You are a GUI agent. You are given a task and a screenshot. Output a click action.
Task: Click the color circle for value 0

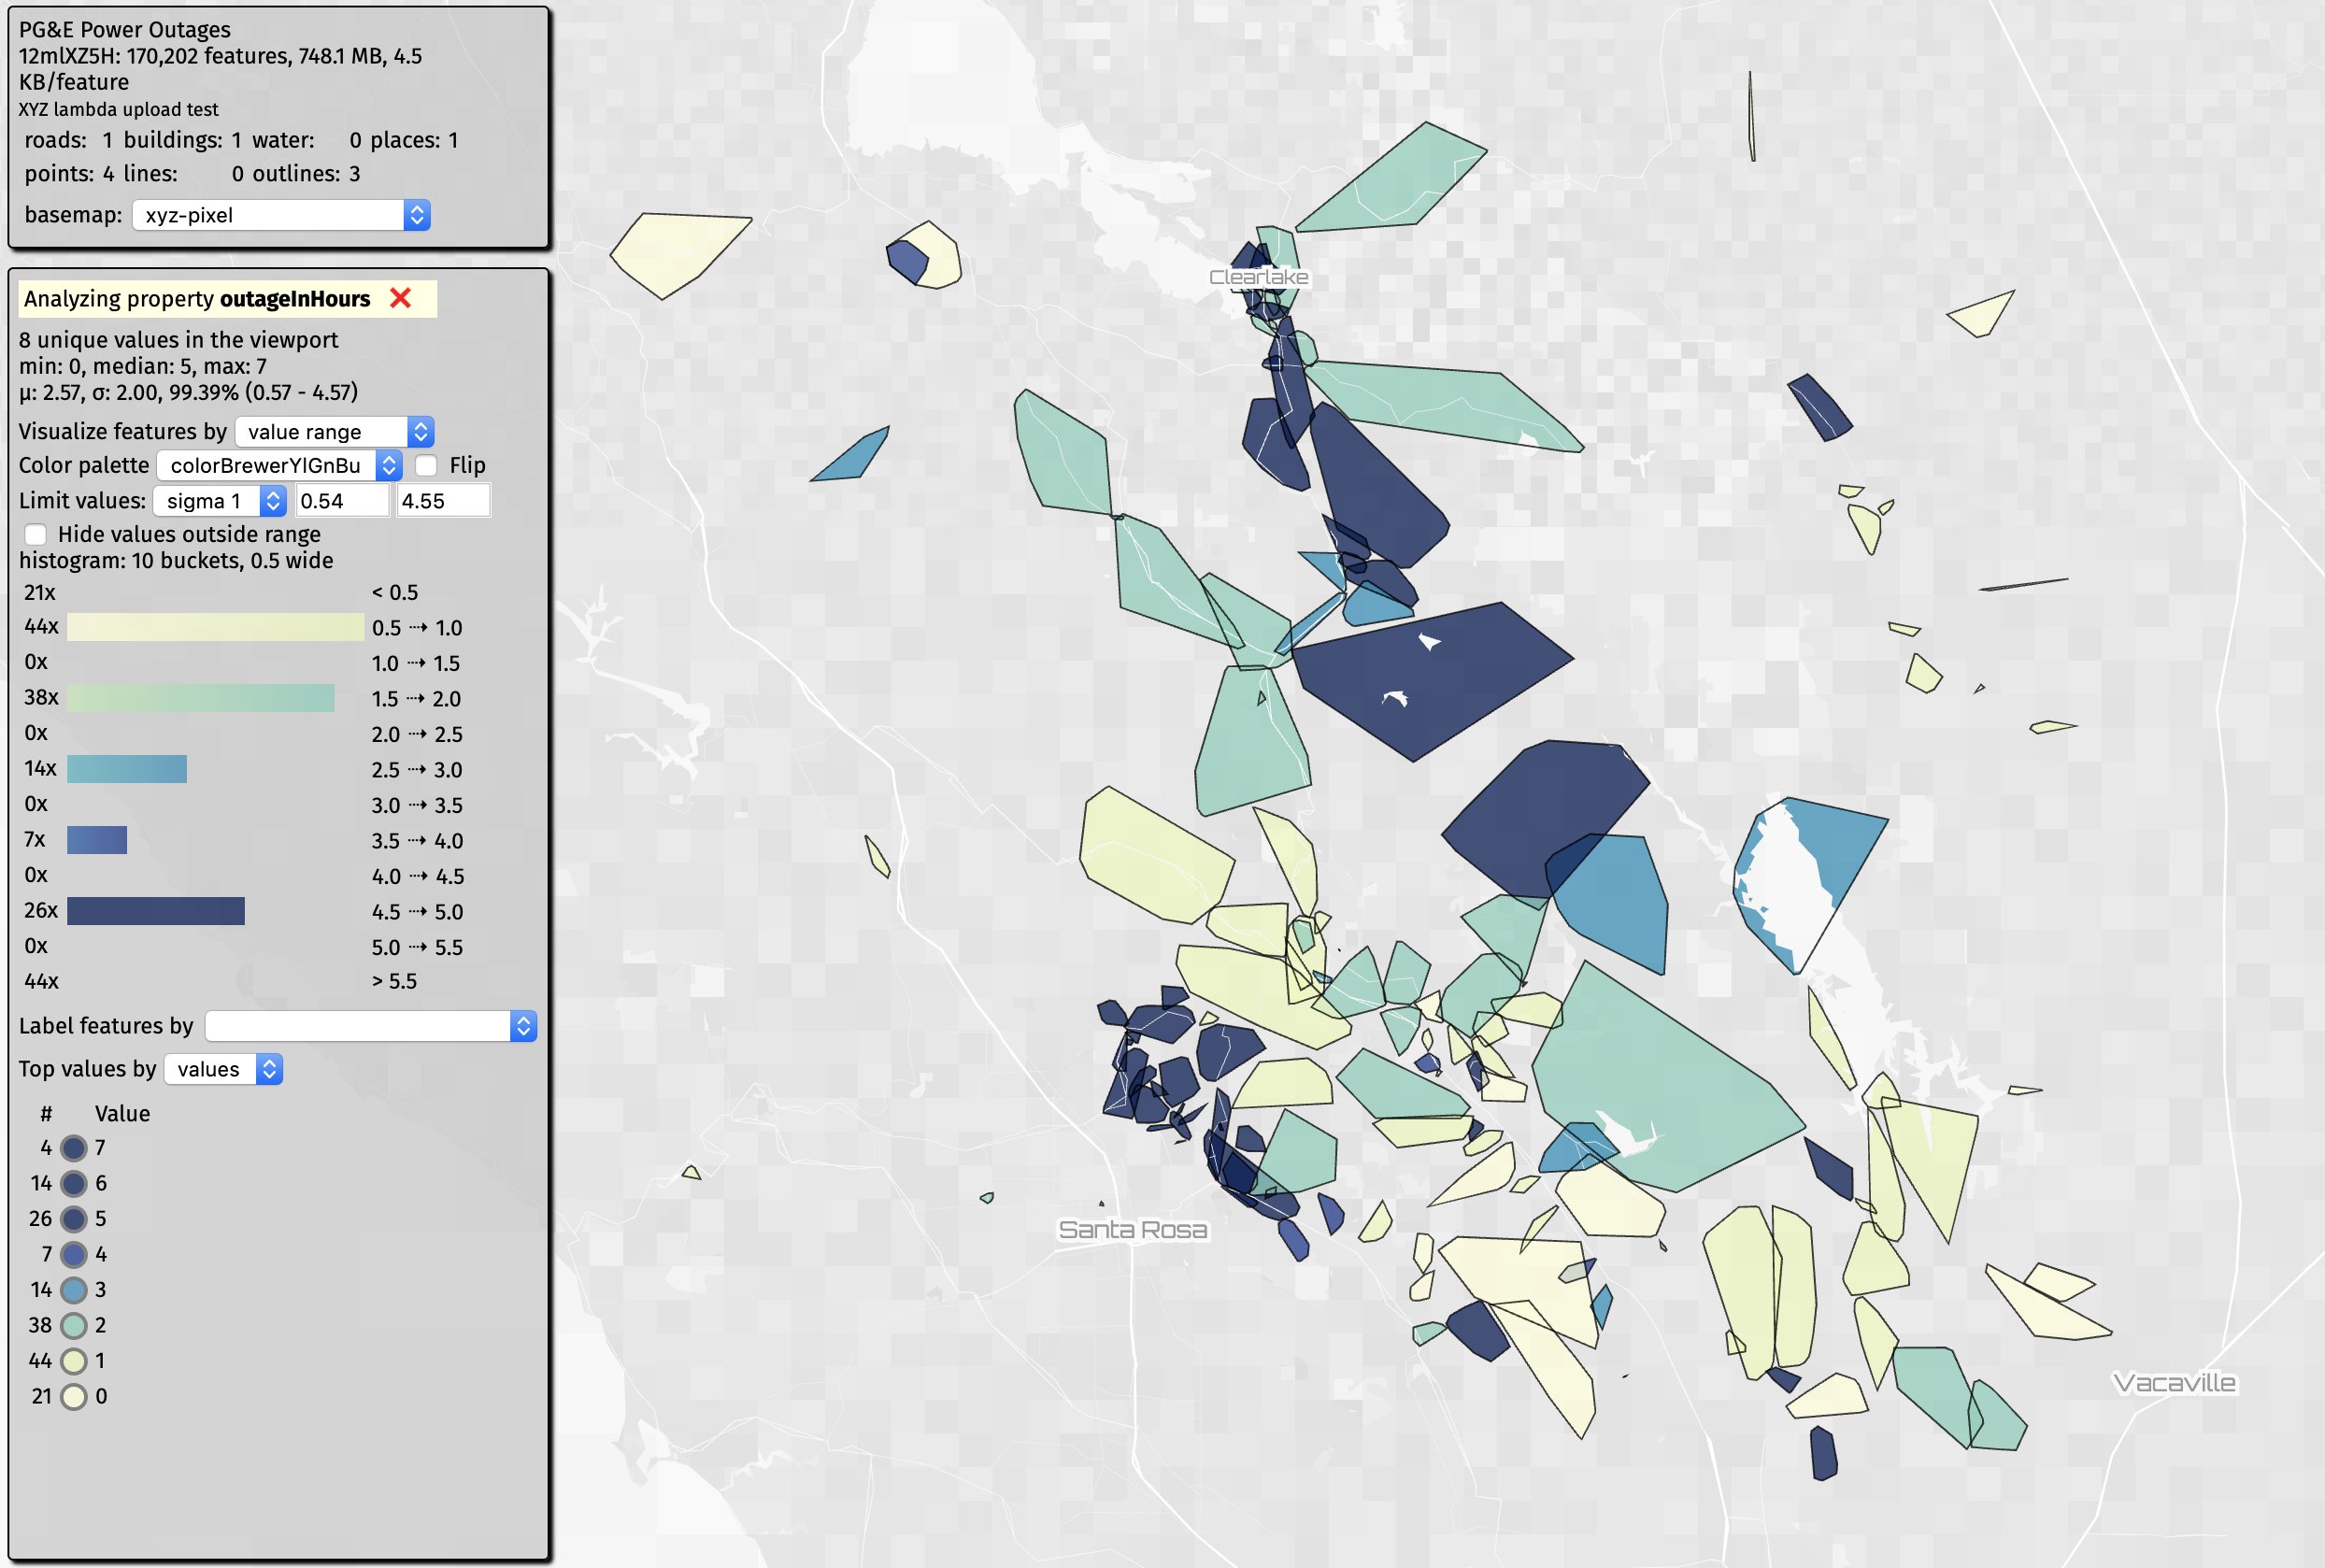(x=73, y=1397)
